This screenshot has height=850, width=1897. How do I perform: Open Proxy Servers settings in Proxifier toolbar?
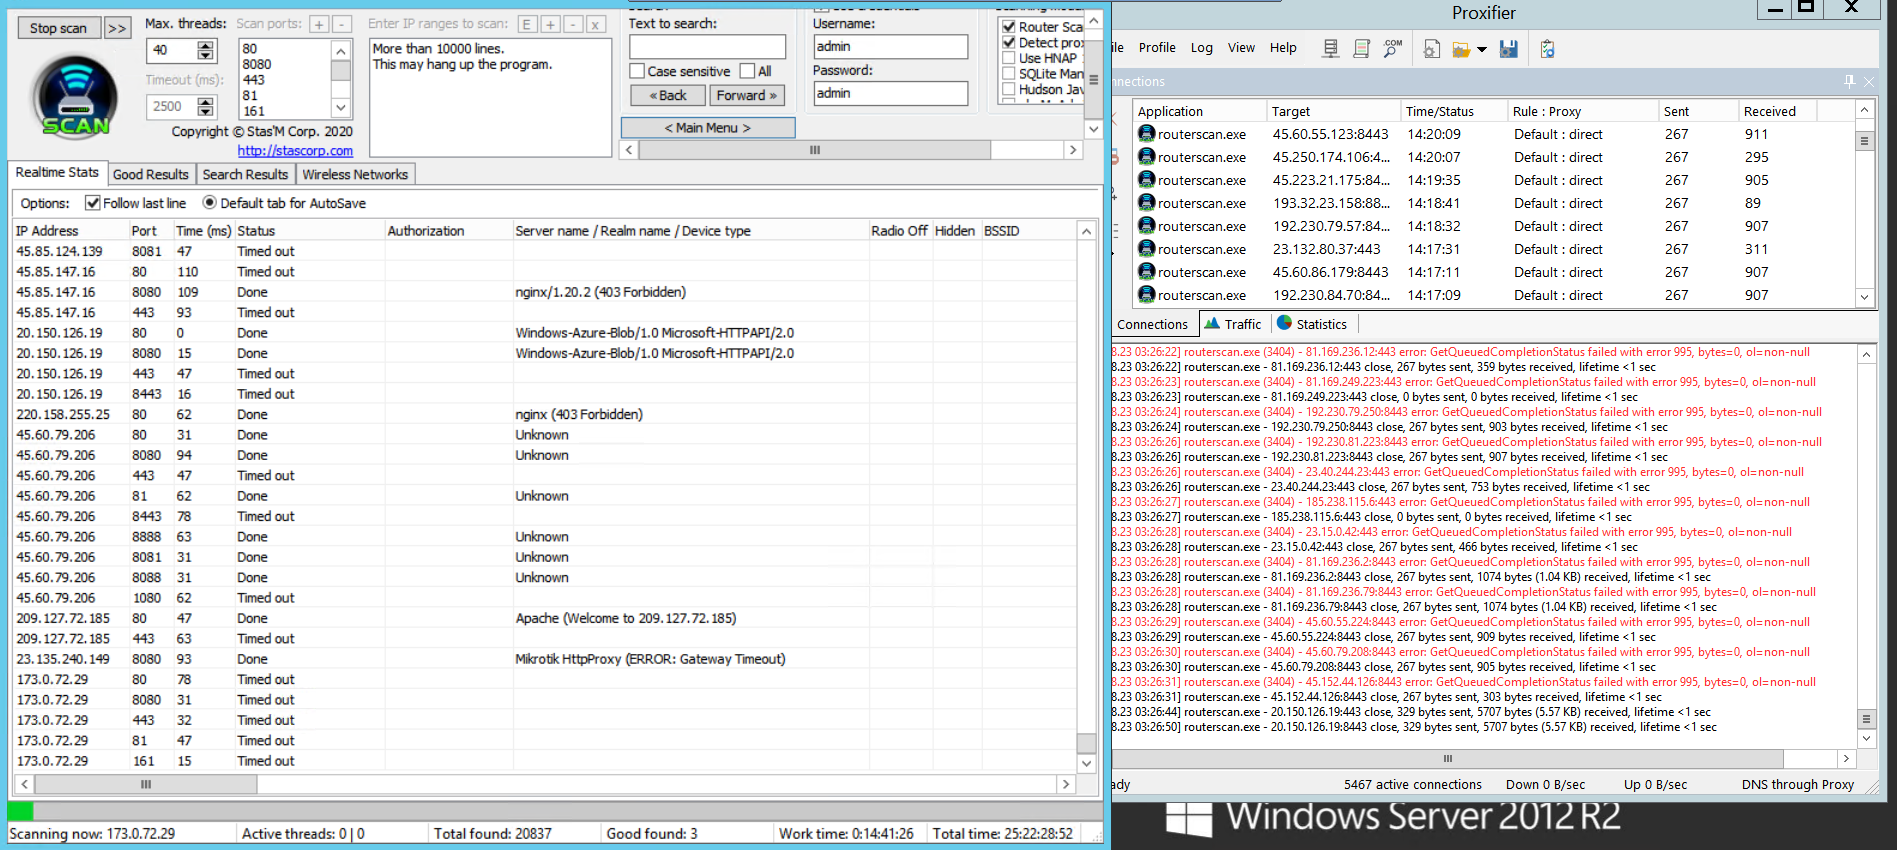[x=1330, y=49]
